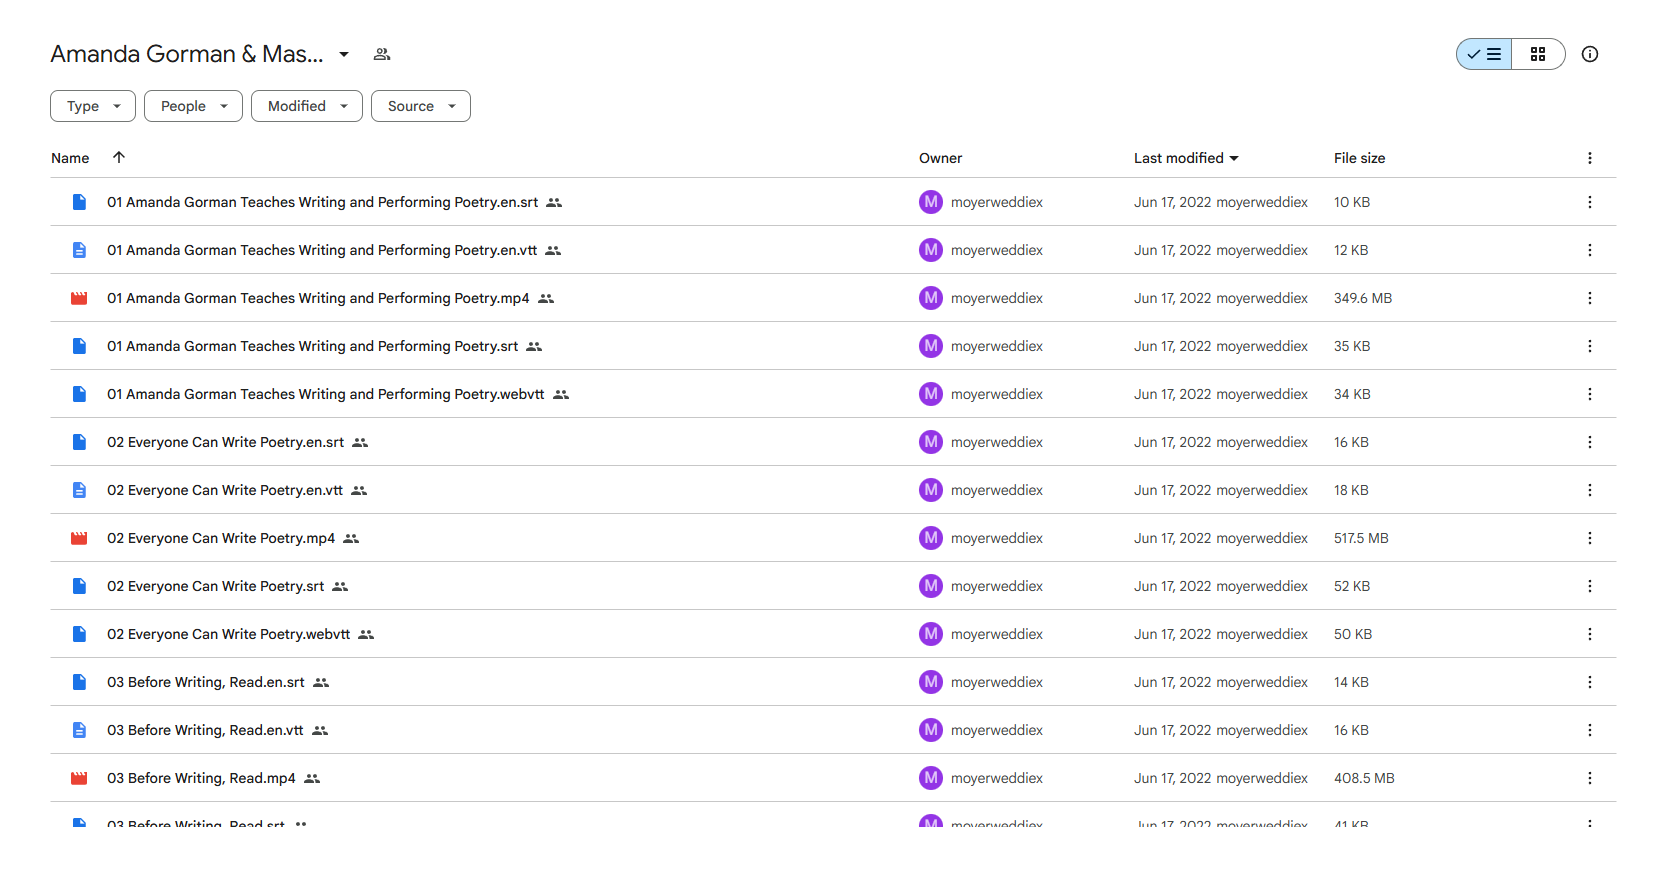The width and height of the screenshot is (1664, 876).
Task: Click the owner avatar for 02 Poetry.webvtt row
Action: point(931,634)
